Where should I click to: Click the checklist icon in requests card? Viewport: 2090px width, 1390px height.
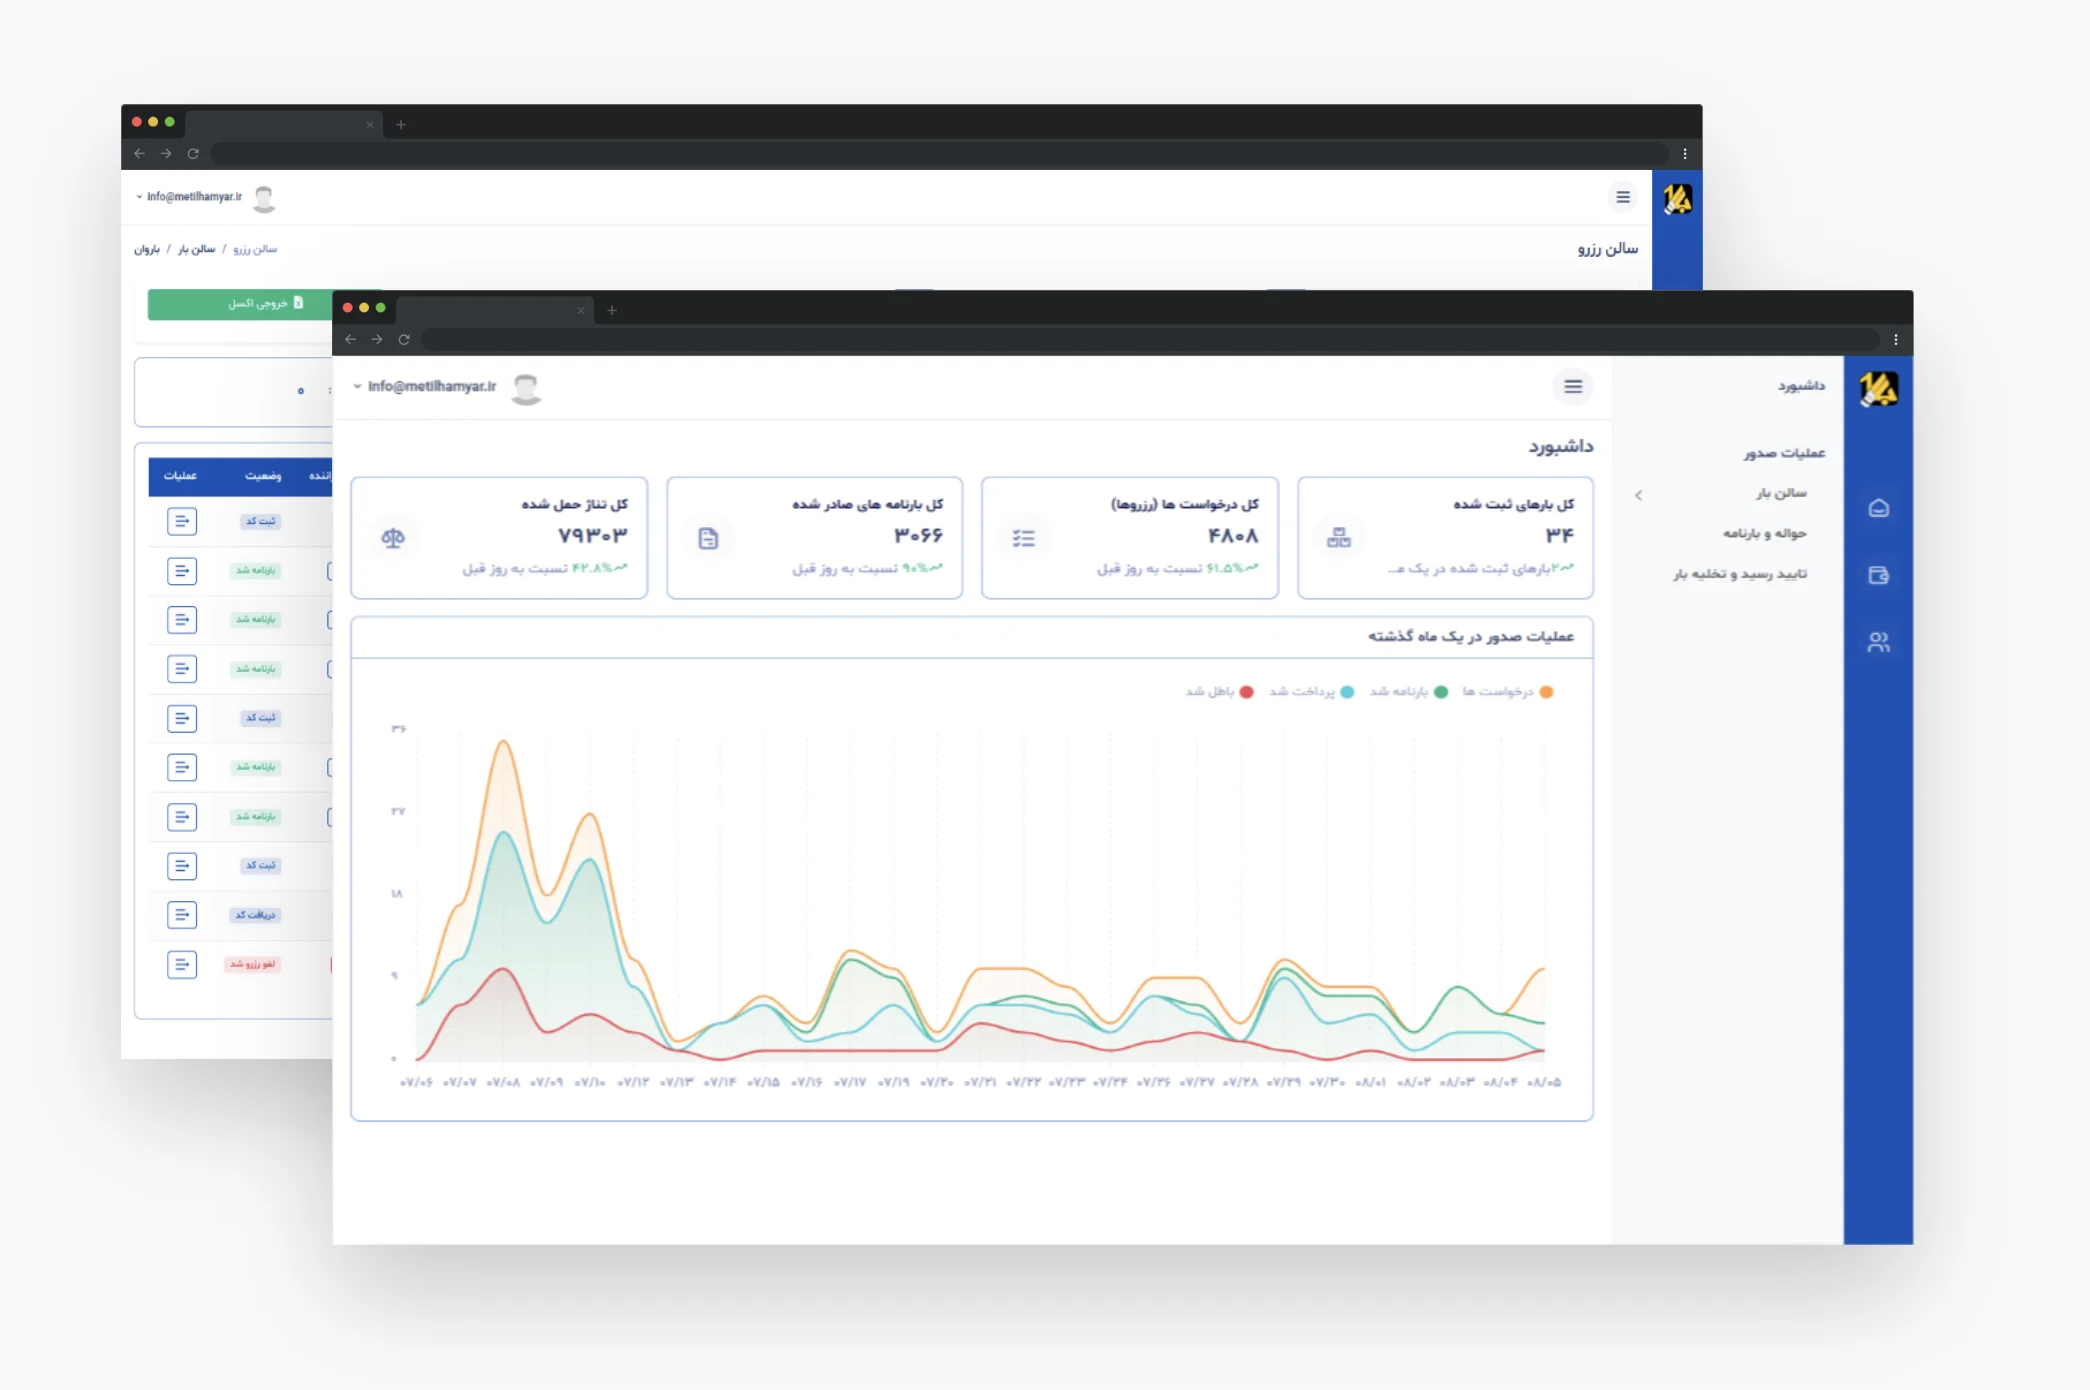pyautogui.click(x=1023, y=538)
